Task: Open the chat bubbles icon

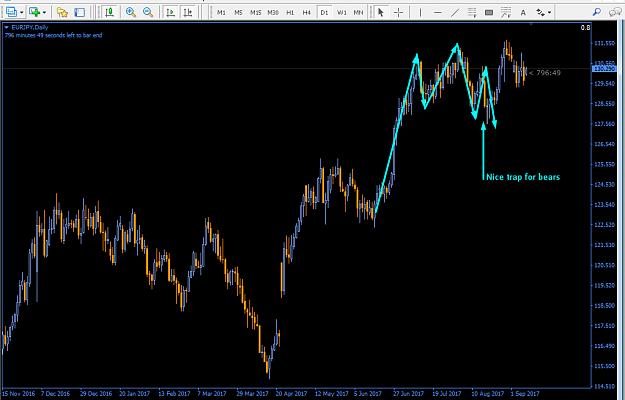Action: [615, 12]
